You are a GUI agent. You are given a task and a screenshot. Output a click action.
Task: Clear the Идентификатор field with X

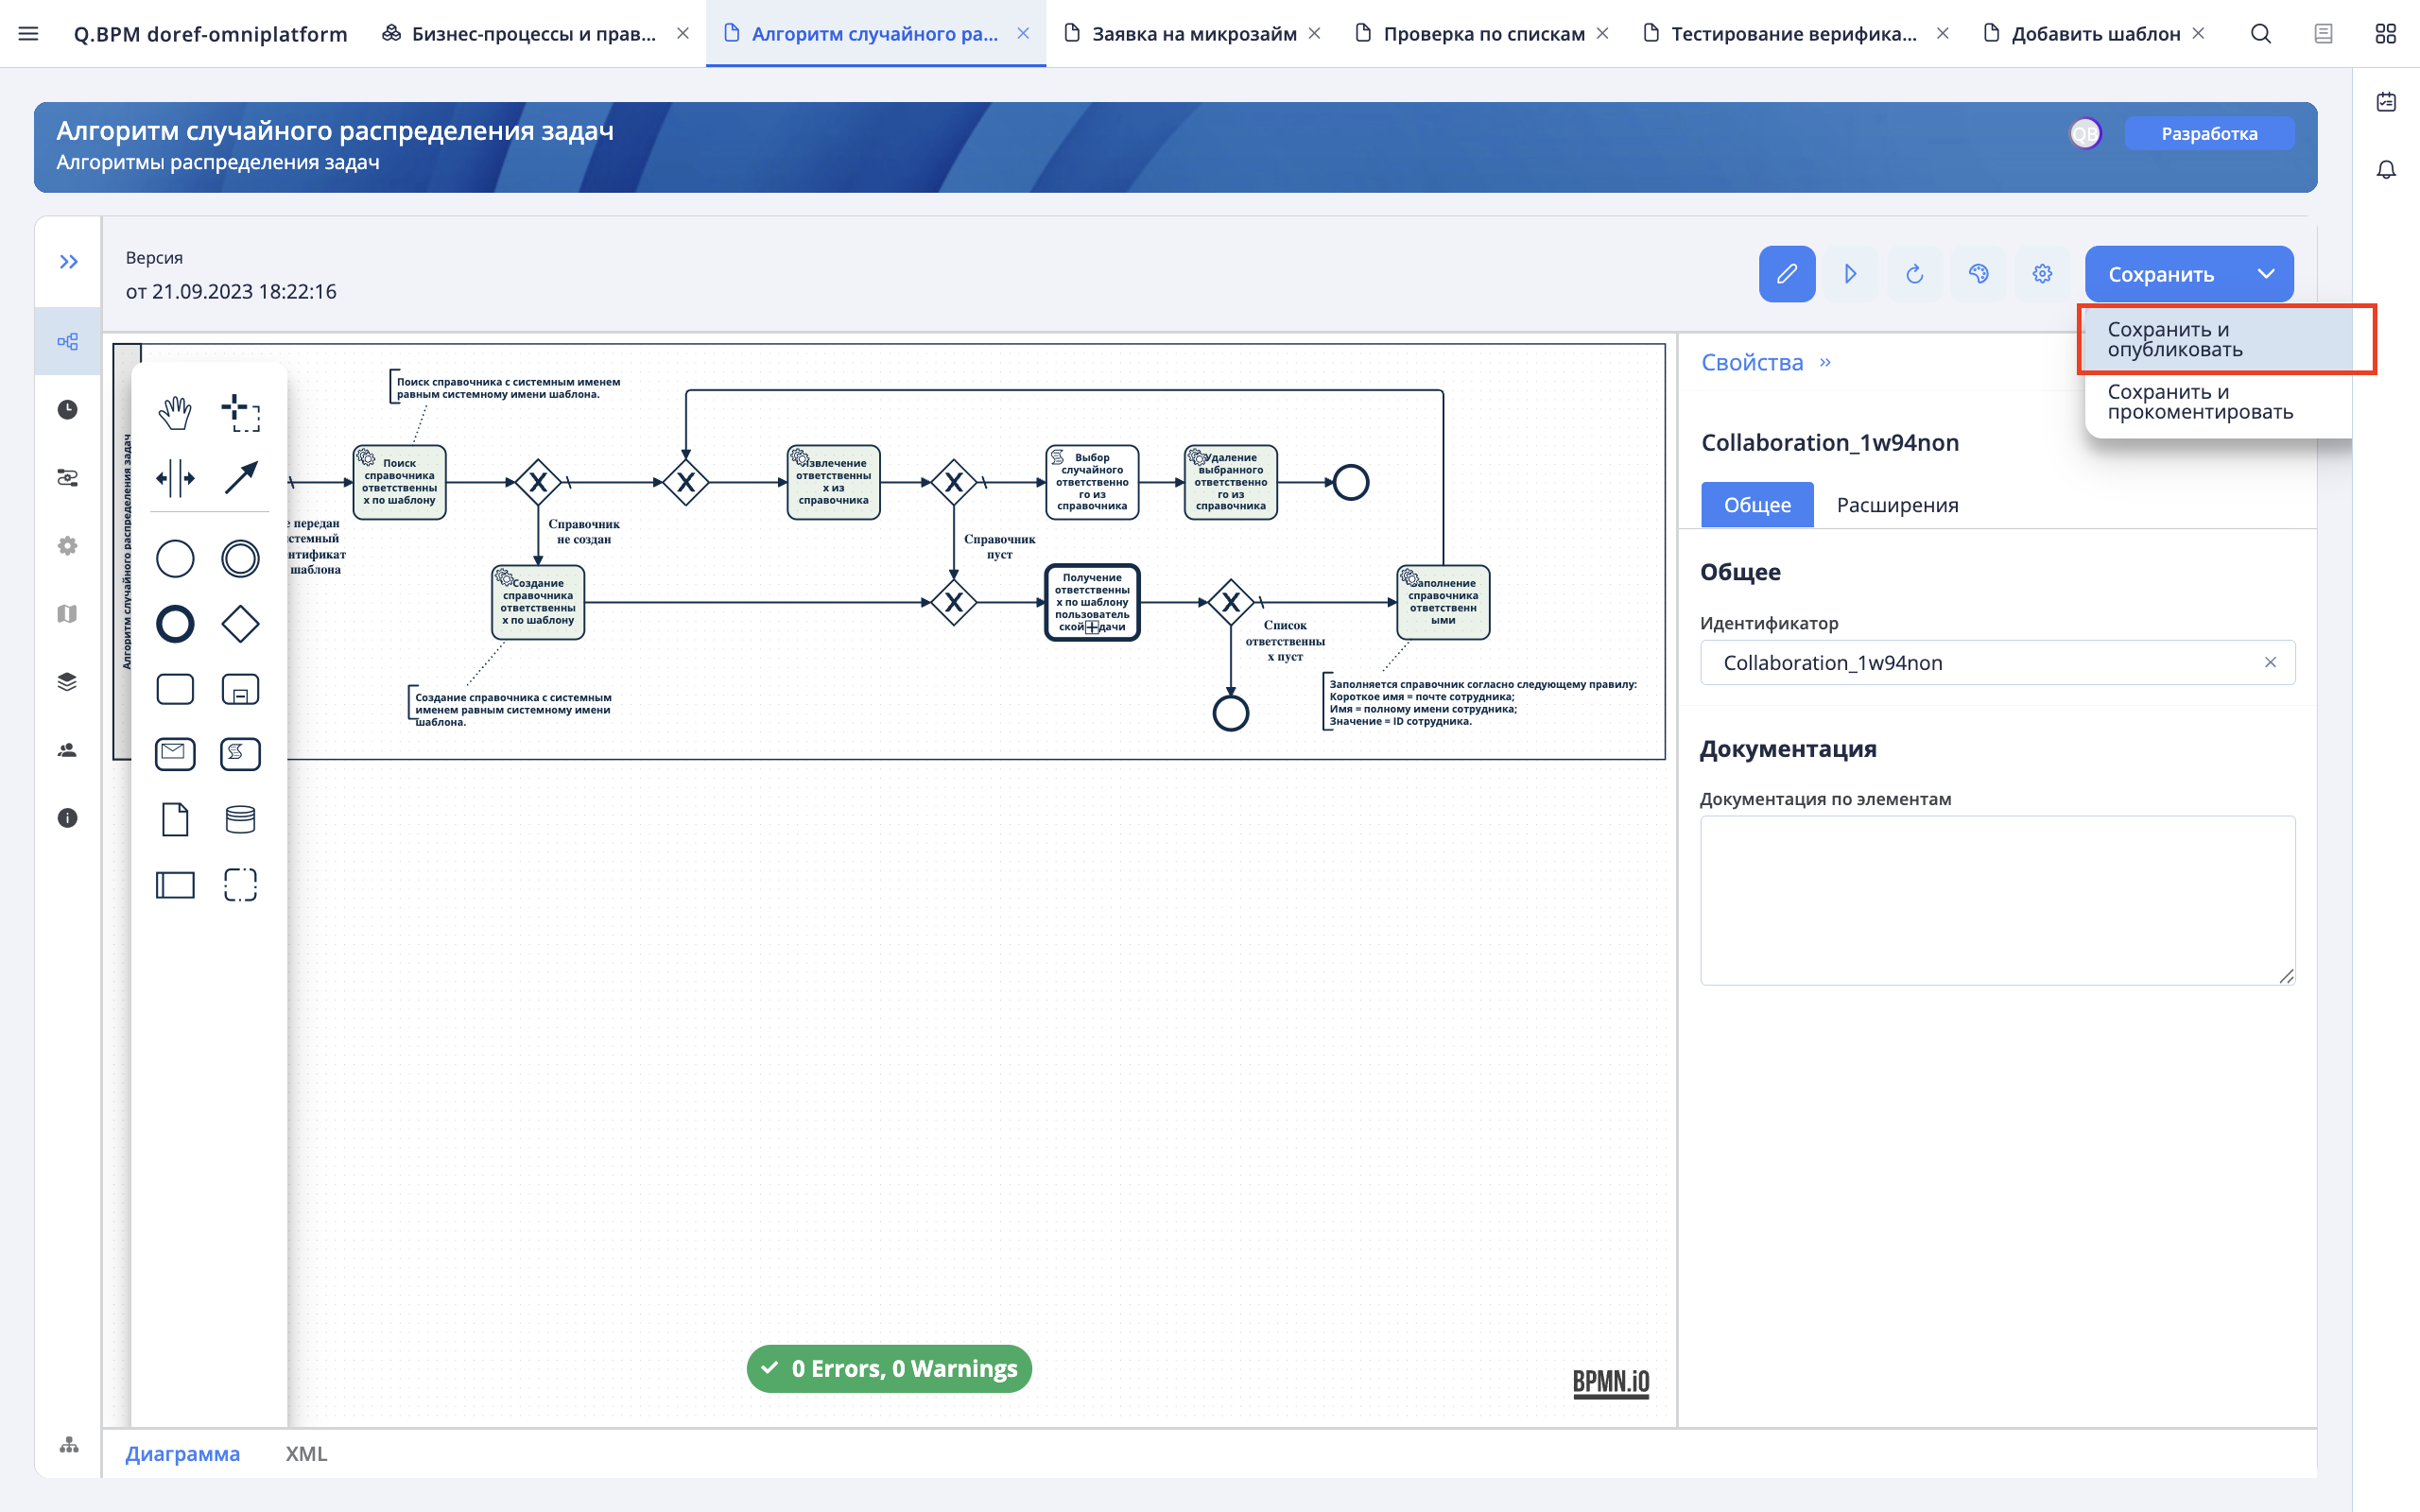coord(2270,663)
